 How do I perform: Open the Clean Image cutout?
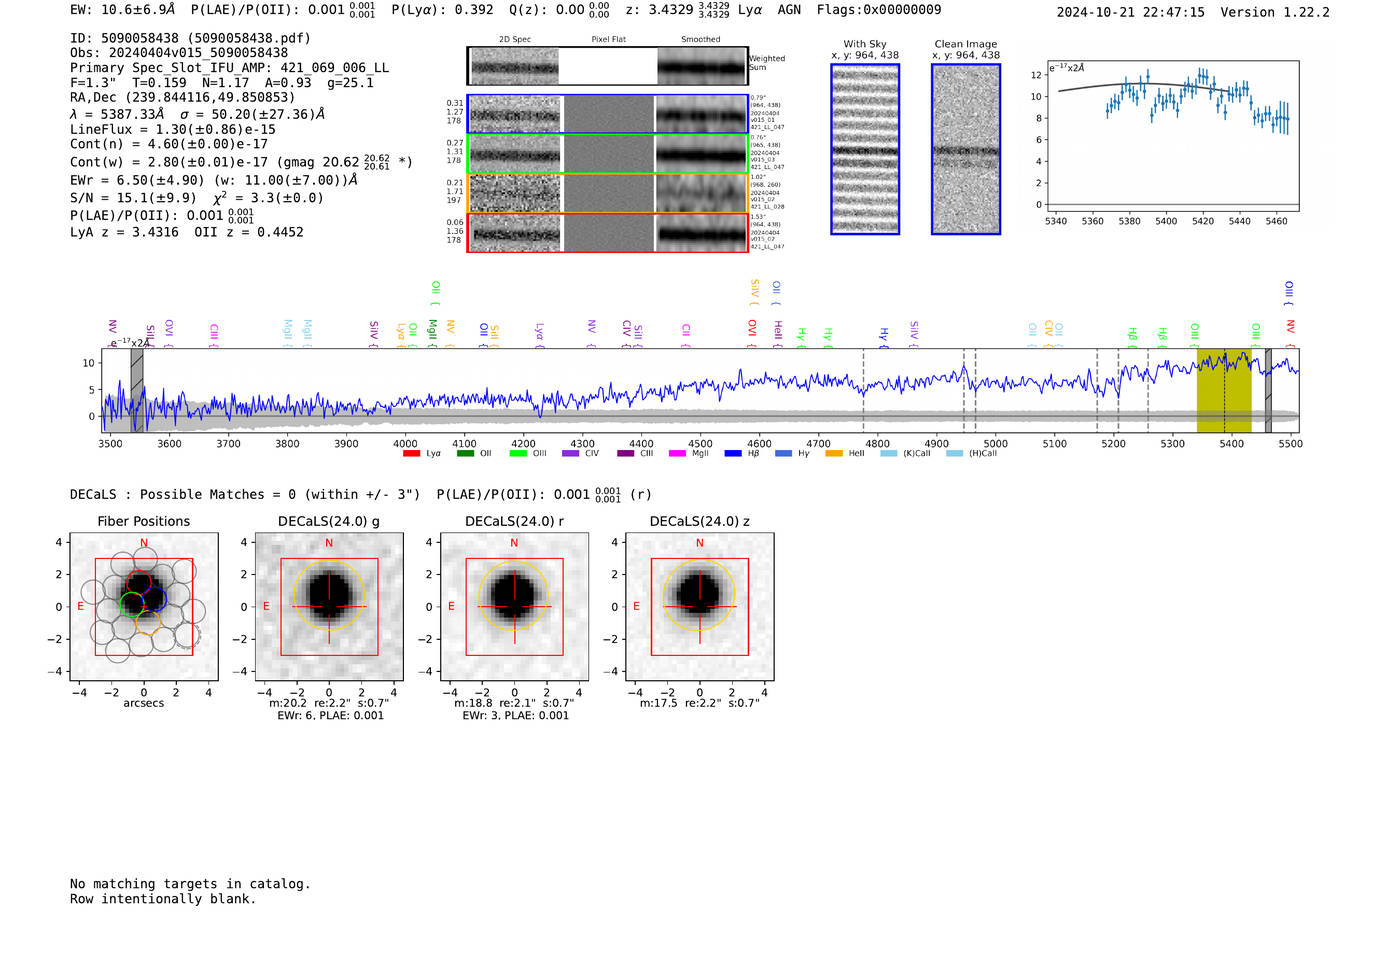point(966,149)
